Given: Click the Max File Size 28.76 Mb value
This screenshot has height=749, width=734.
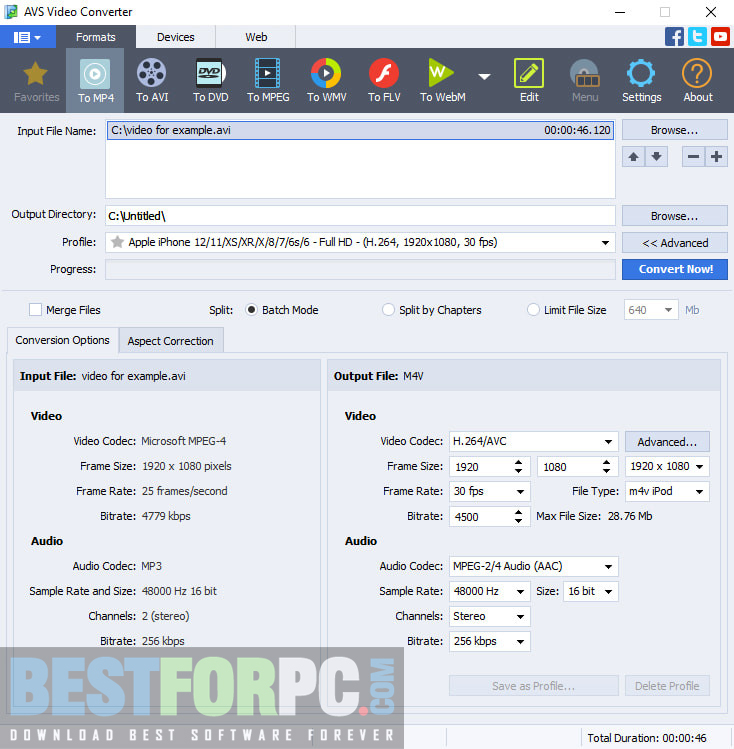Looking at the screenshot, I should pyautogui.click(x=629, y=516).
